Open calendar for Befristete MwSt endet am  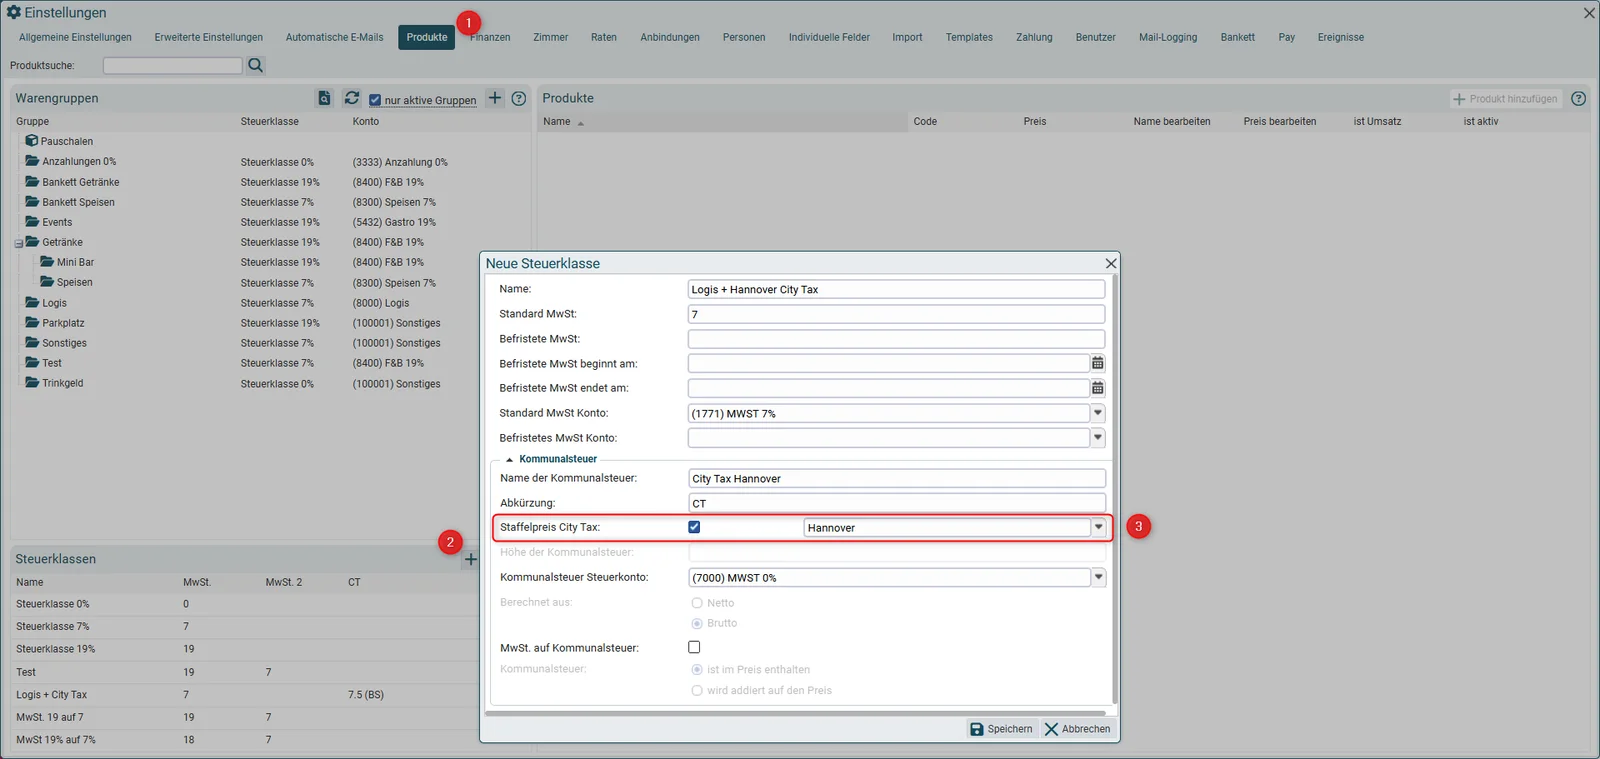click(1098, 388)
